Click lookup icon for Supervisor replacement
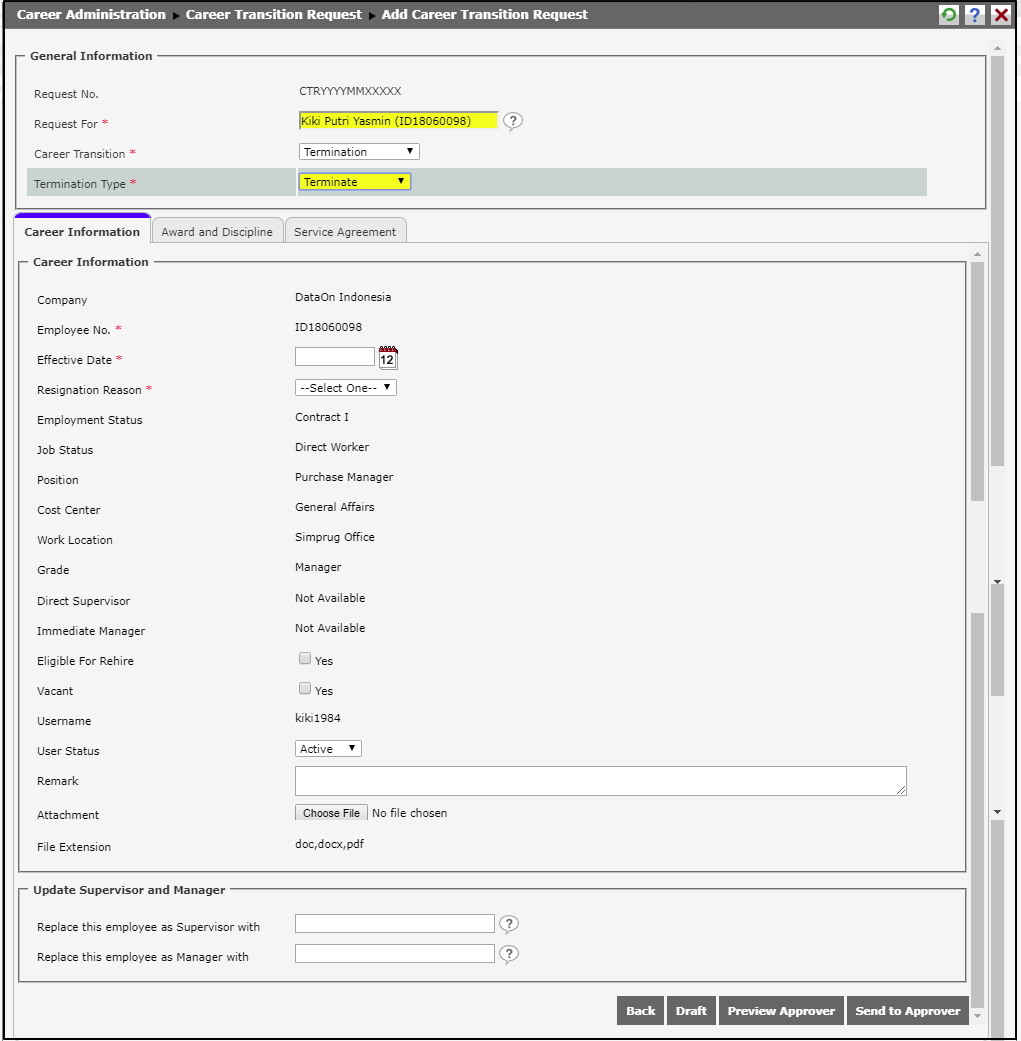The width and height of the screenshot is (1021, 1041). click(509, 924)
